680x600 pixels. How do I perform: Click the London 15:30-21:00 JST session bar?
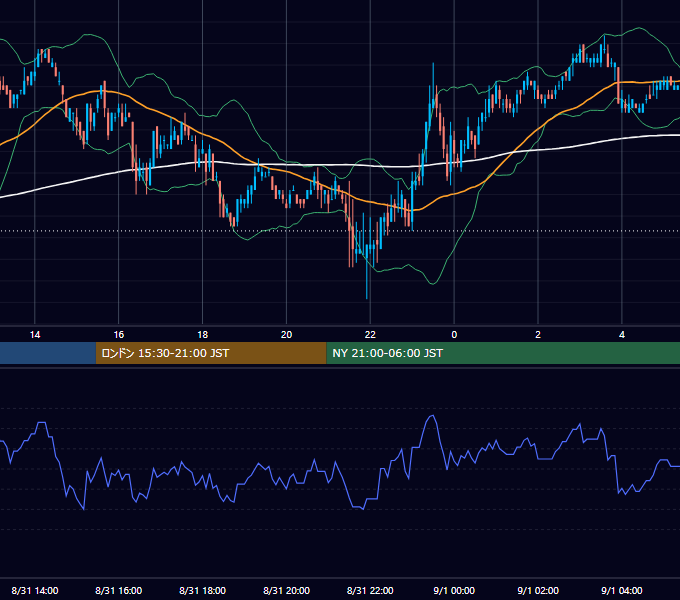coord(211,353)
